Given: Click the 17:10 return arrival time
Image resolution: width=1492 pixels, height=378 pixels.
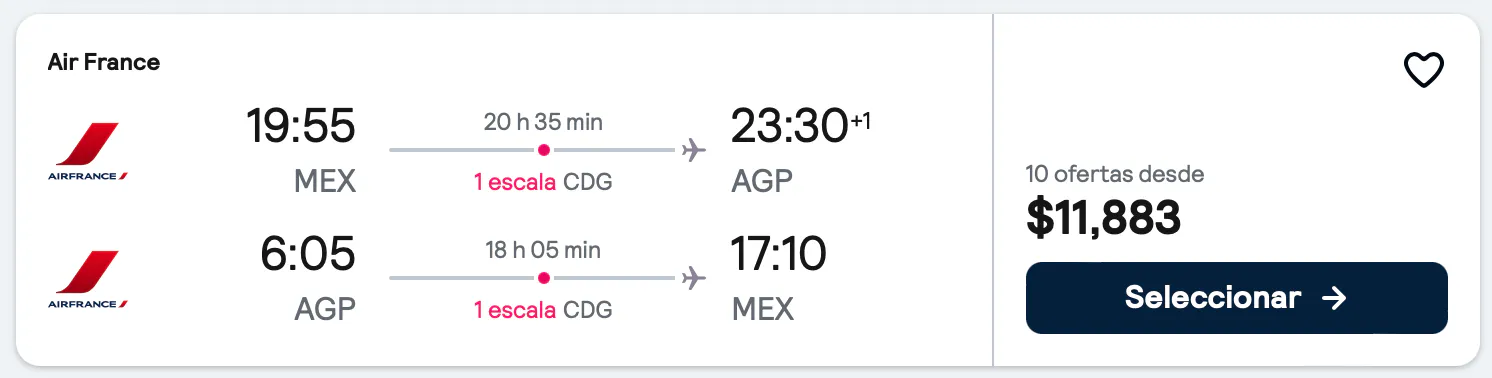Looking at the screenshot, I should point(779,254).
